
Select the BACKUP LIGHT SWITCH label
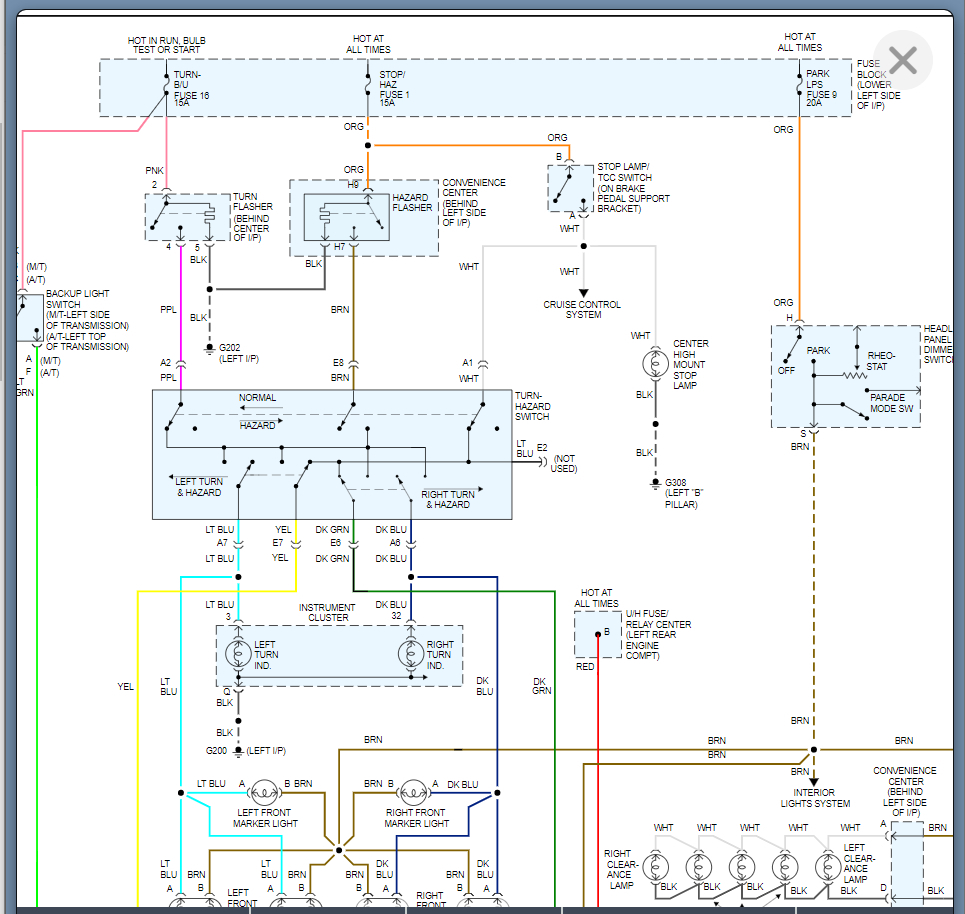click(x=87, y=320)
